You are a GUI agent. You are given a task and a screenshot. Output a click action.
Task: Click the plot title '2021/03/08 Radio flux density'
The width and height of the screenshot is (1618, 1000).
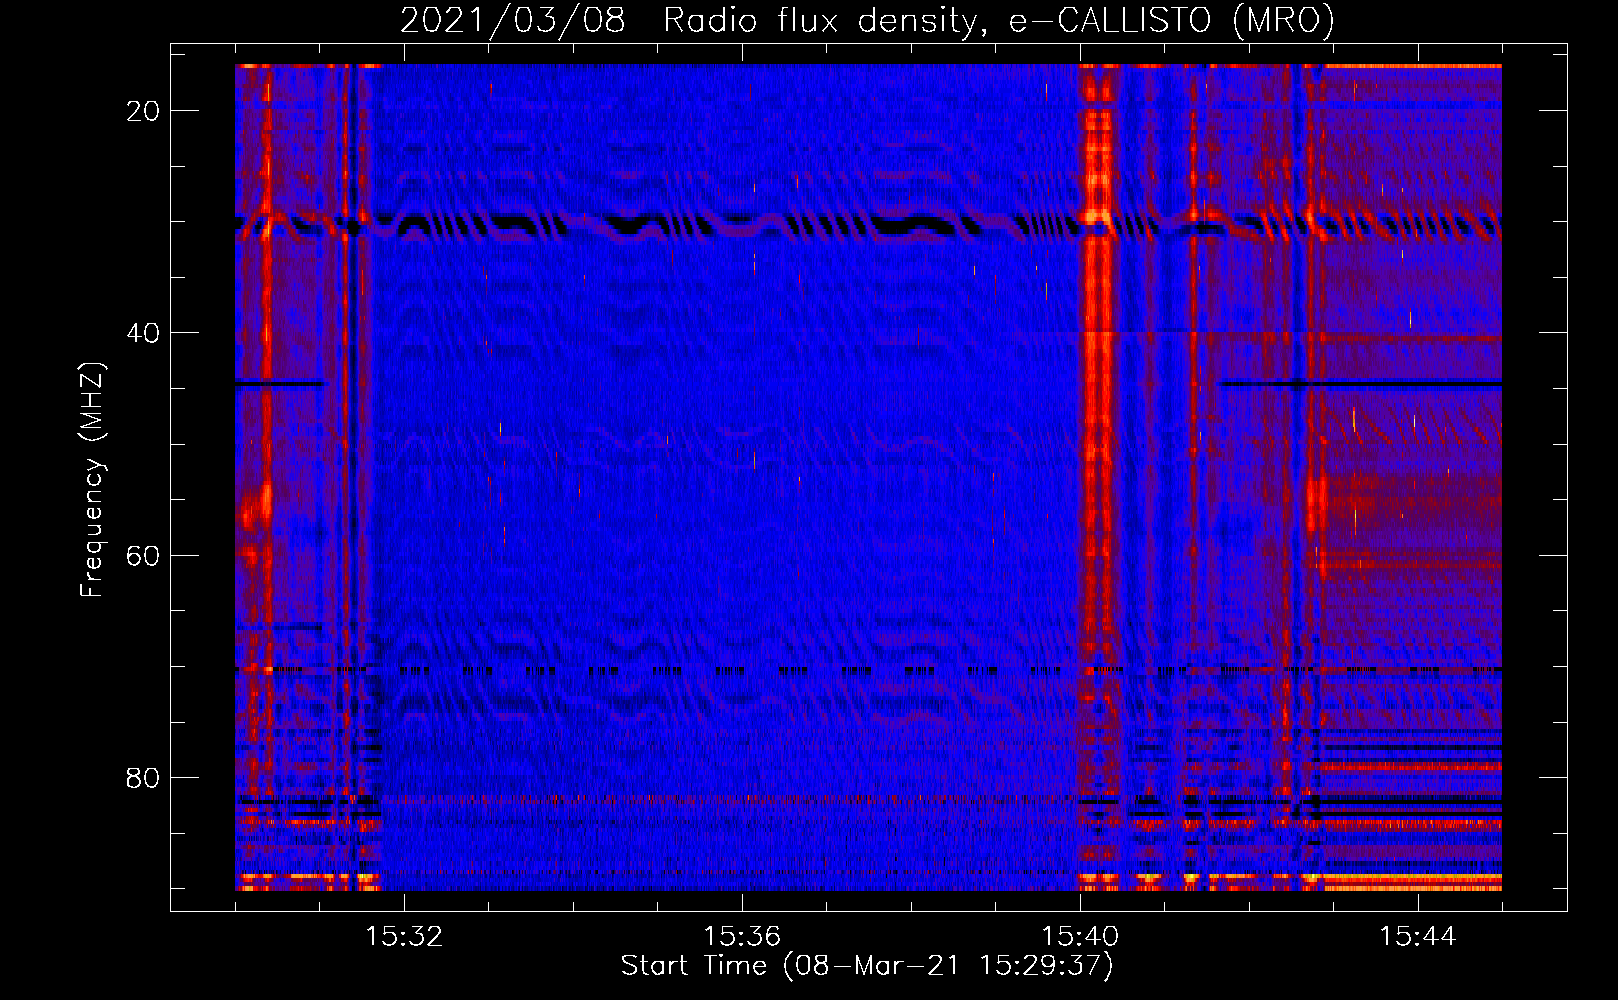tap(867, 20)
